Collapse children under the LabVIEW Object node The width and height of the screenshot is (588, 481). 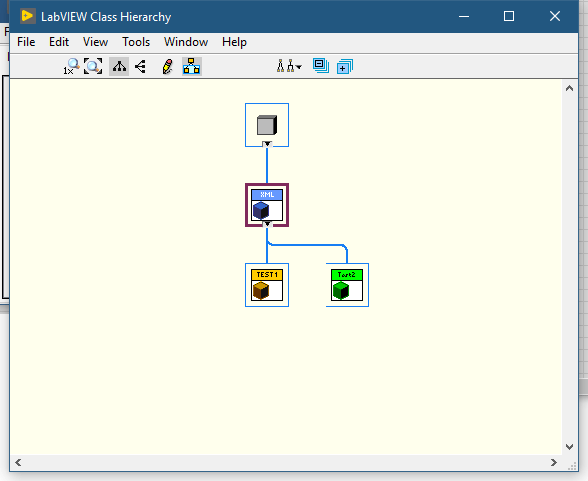(x=267, y=144)
